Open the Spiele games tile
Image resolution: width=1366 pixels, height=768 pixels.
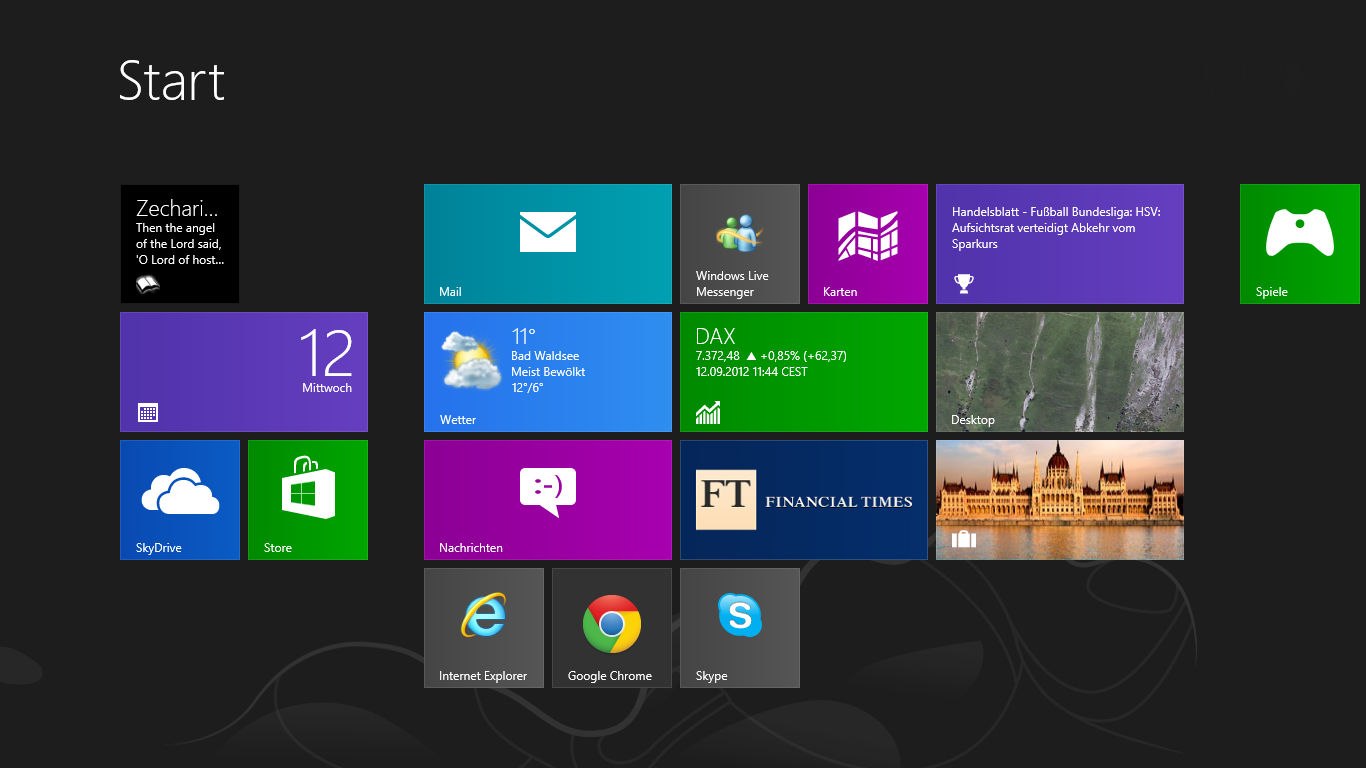pyautogui.click(x=1299, y=243)
